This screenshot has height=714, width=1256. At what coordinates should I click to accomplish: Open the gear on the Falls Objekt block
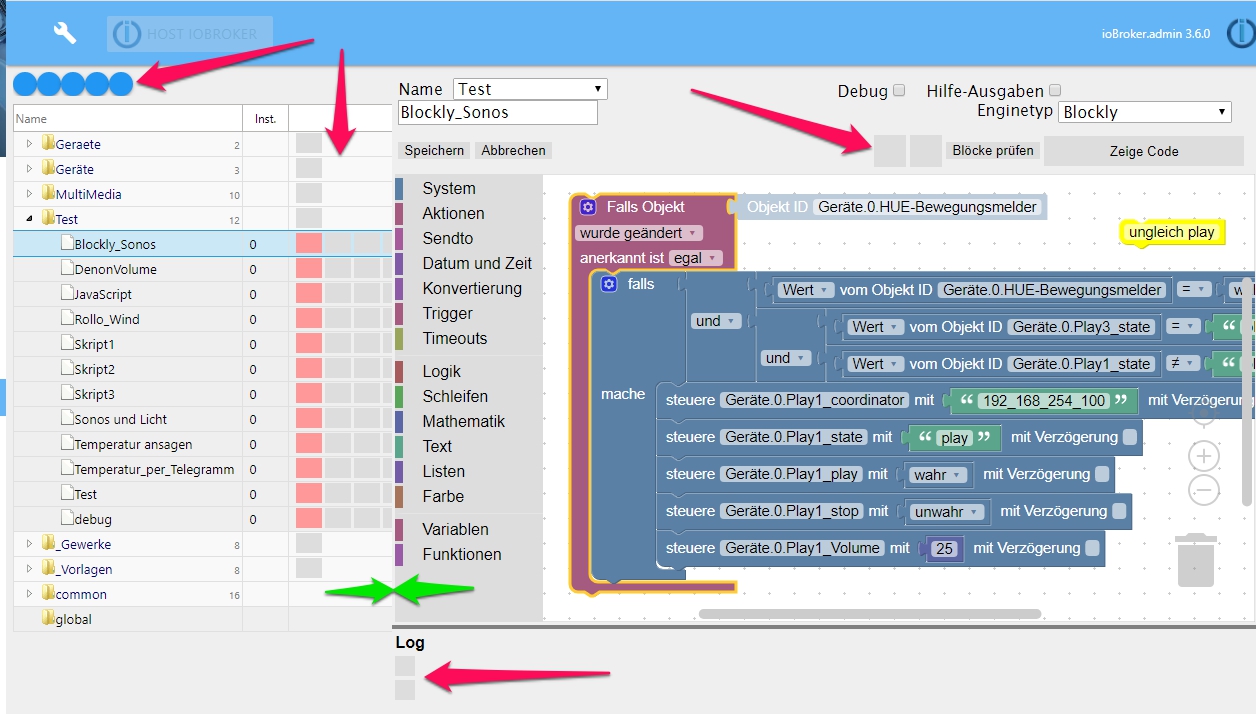pyautogui.click(x=588, y=207)
